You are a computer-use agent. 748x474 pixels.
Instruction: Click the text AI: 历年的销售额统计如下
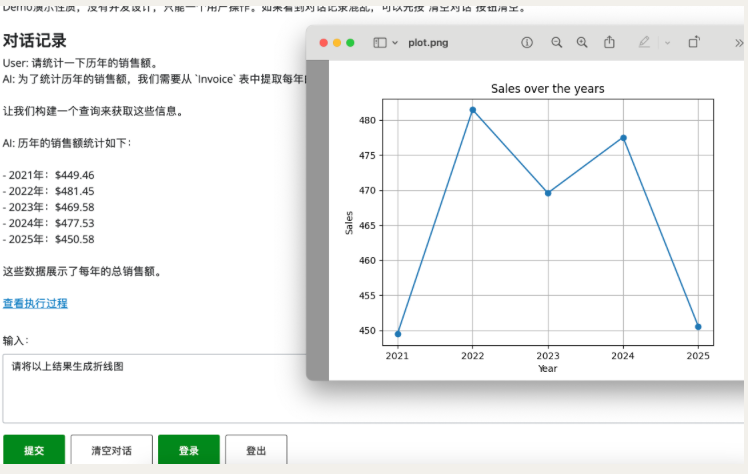coord(67,143)
